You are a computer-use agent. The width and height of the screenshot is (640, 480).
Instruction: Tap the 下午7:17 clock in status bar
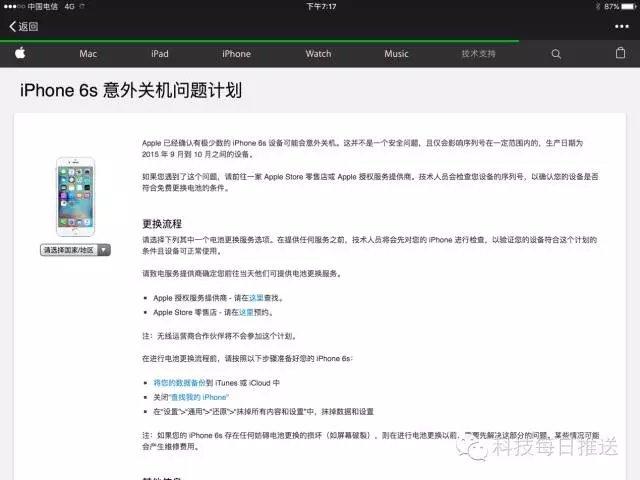tap(321, 7)
